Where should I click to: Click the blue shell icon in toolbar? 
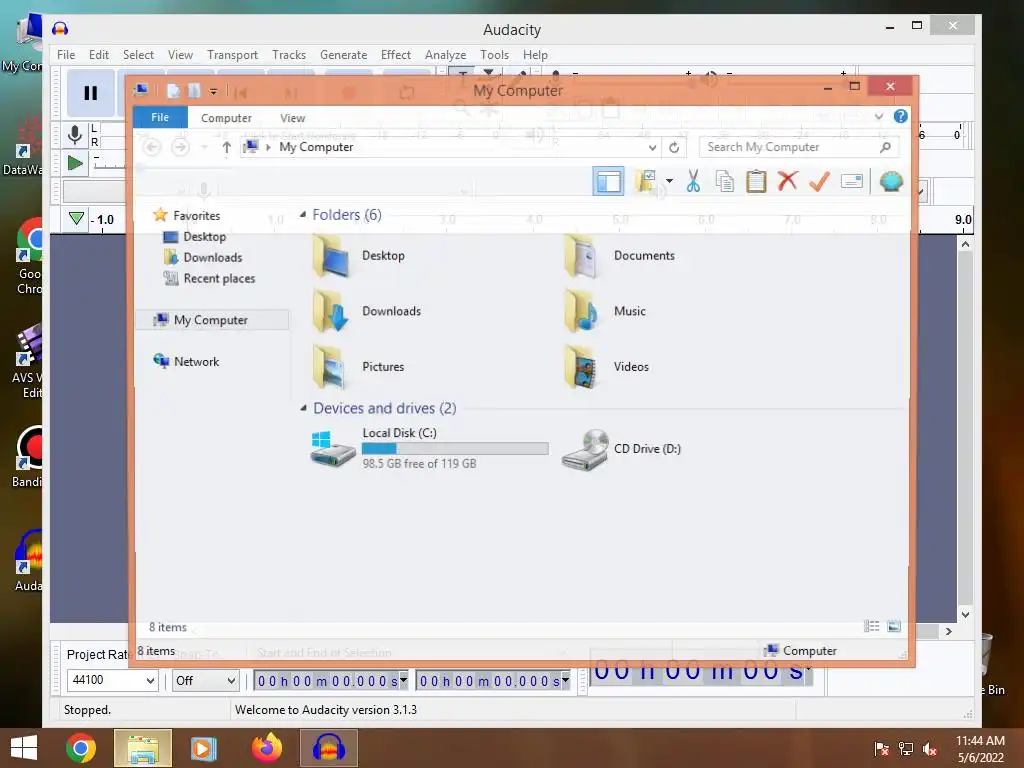tap(891, 181)
